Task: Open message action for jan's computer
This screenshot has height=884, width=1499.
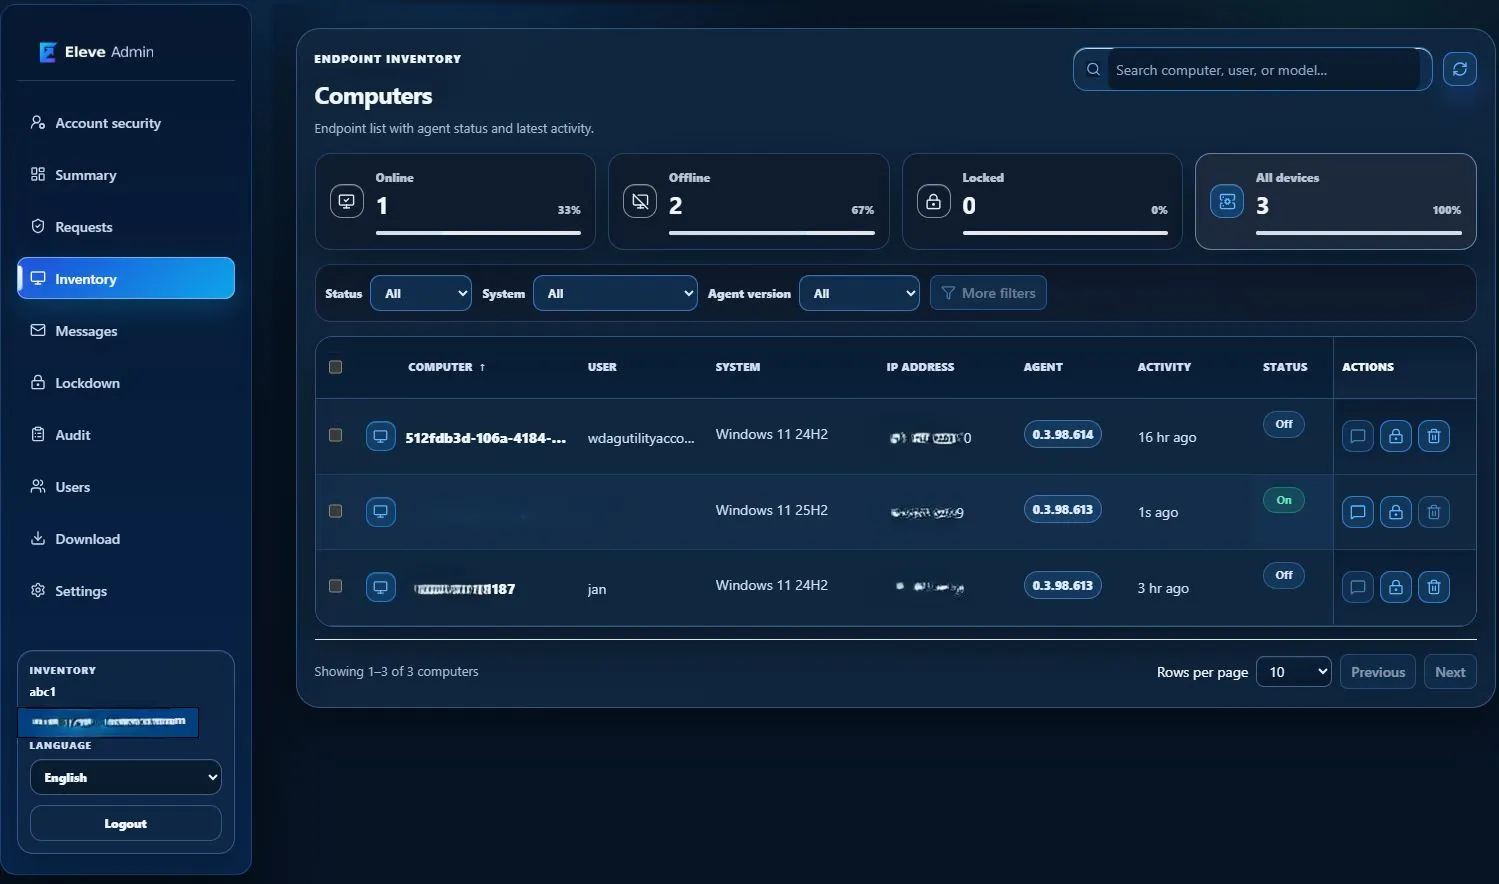Action: (1357, 587)
